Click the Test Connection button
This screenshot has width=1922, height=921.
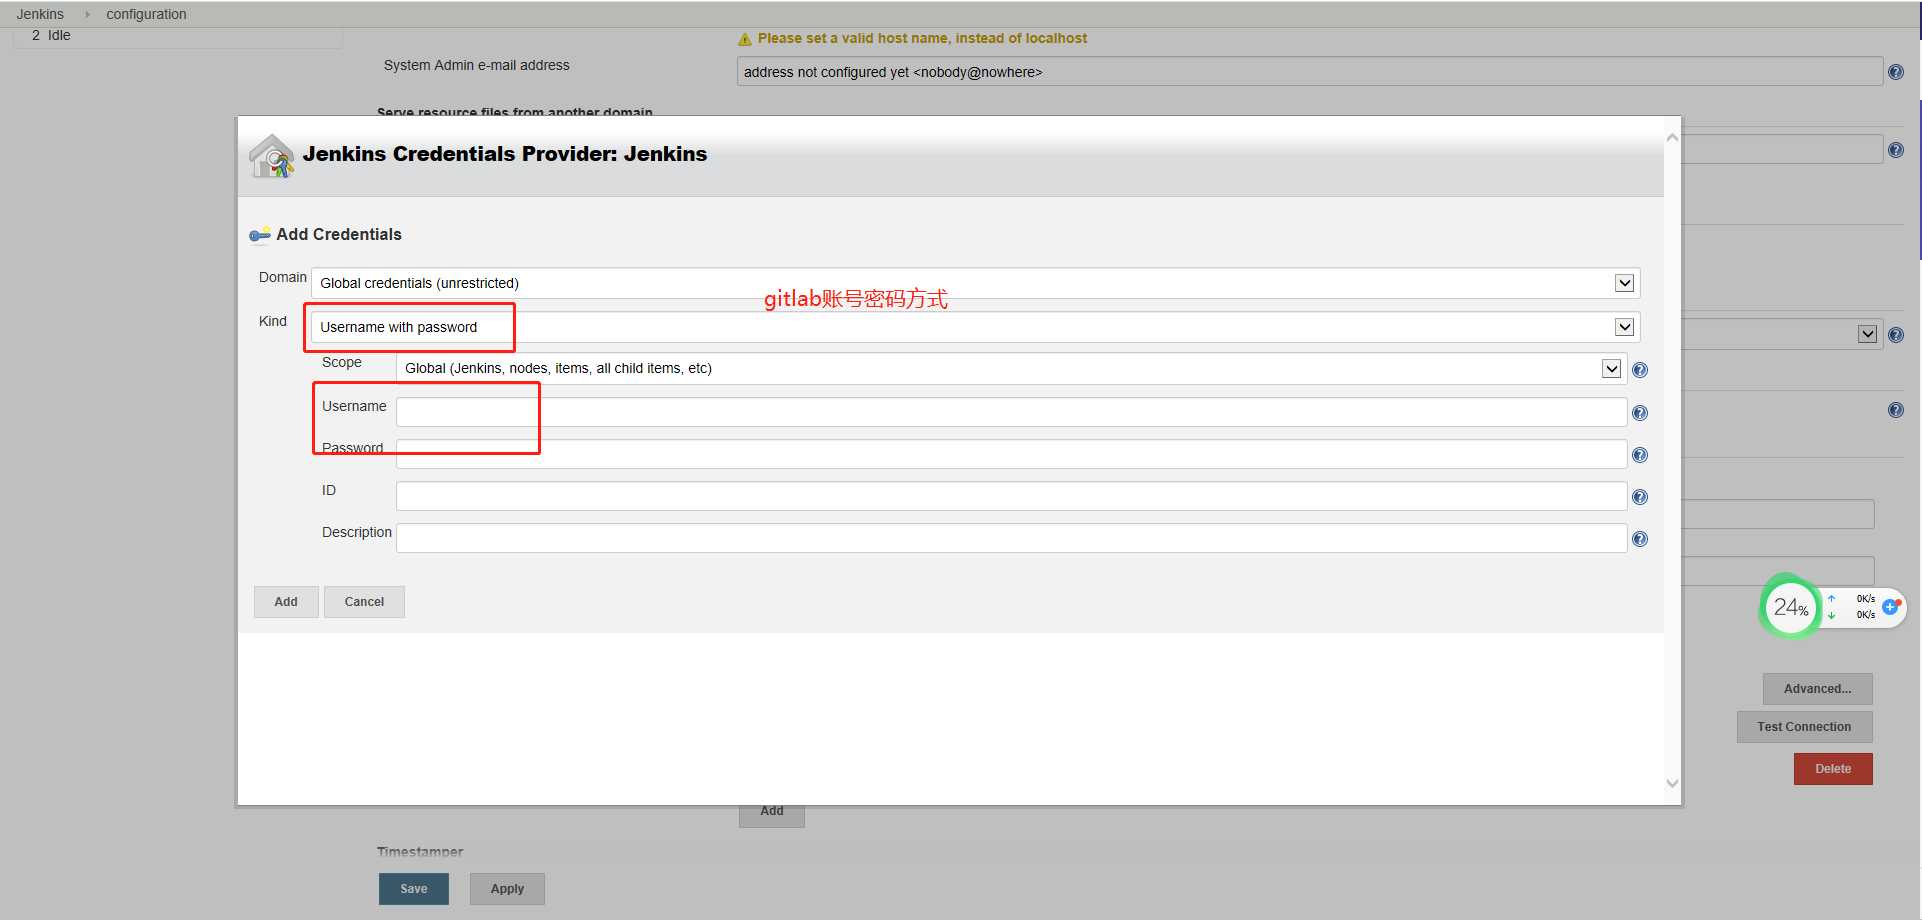coord(1804,727)
